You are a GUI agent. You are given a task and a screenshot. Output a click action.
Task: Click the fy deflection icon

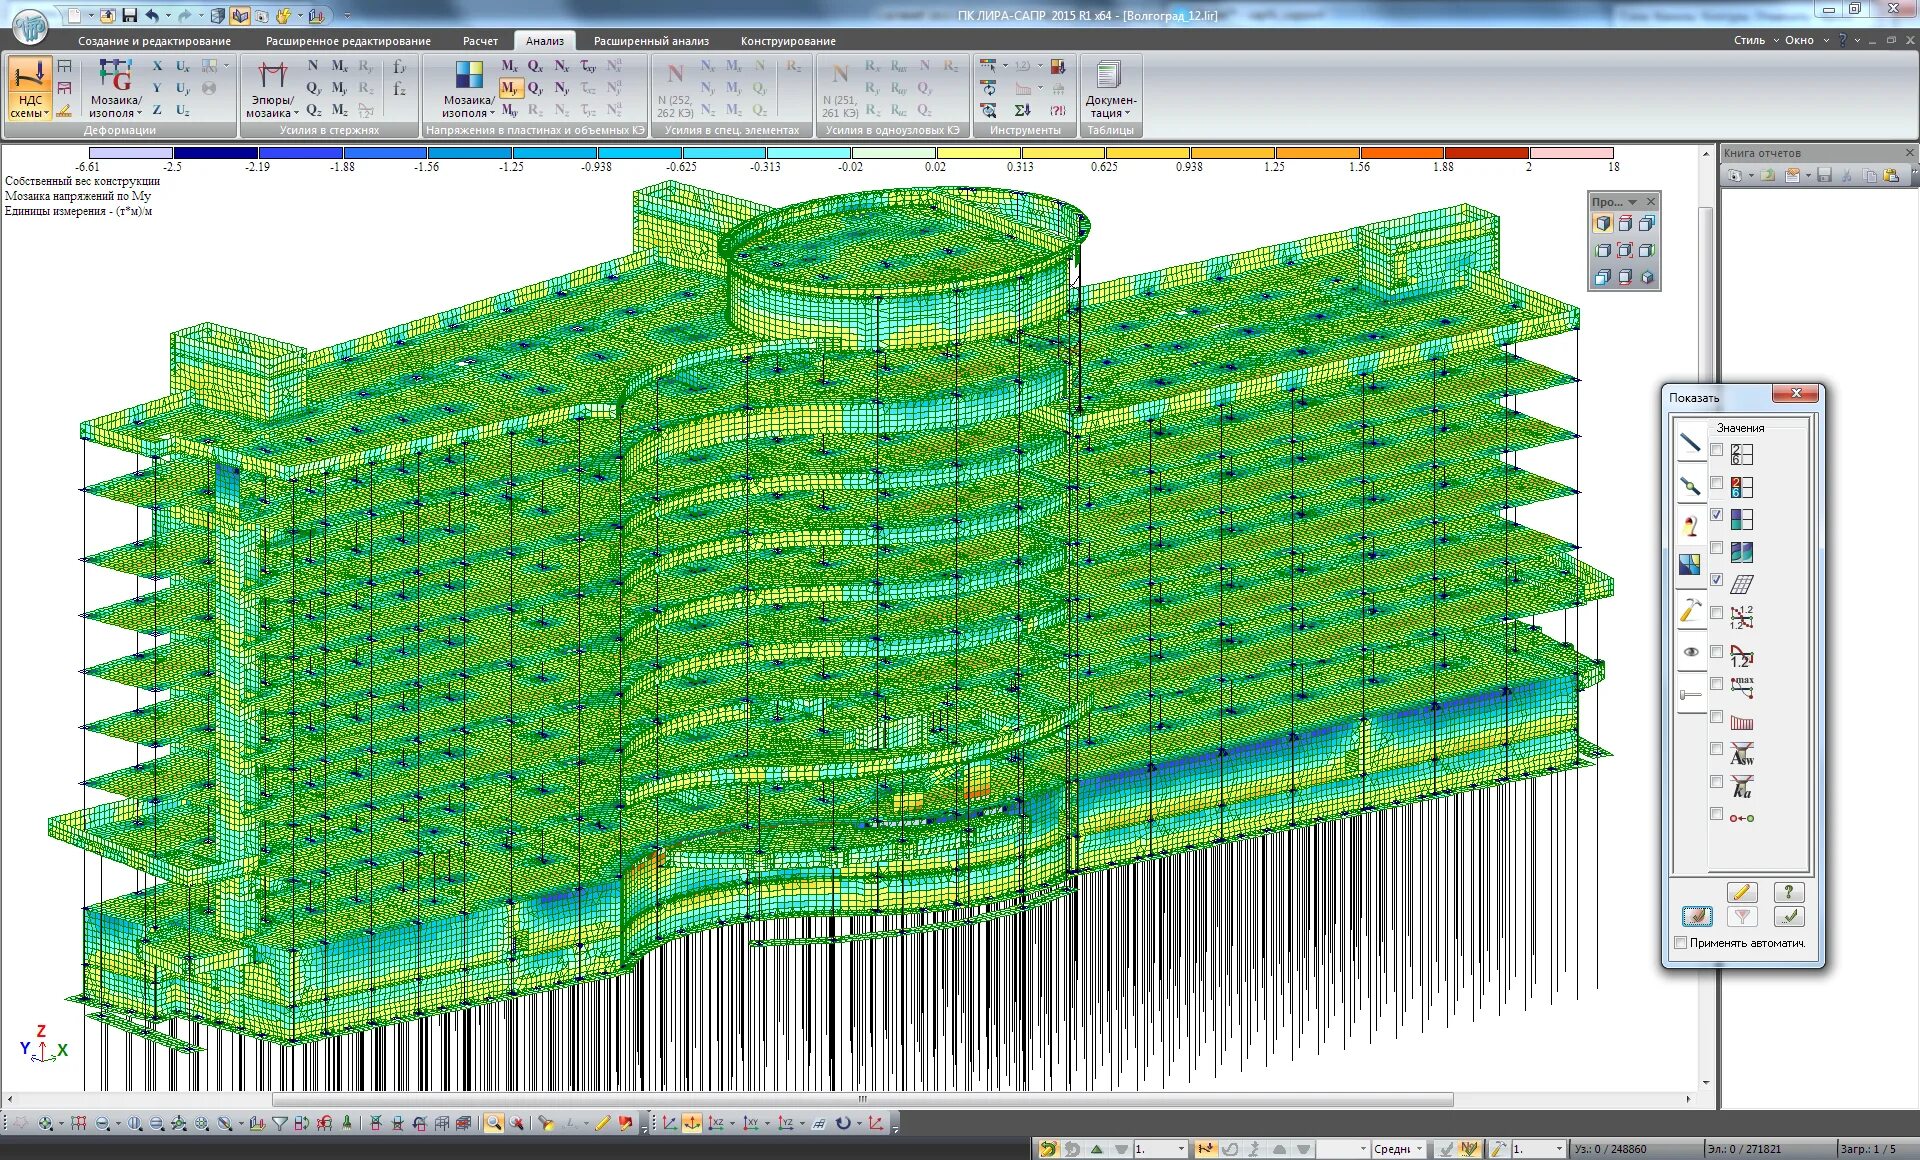399,66
